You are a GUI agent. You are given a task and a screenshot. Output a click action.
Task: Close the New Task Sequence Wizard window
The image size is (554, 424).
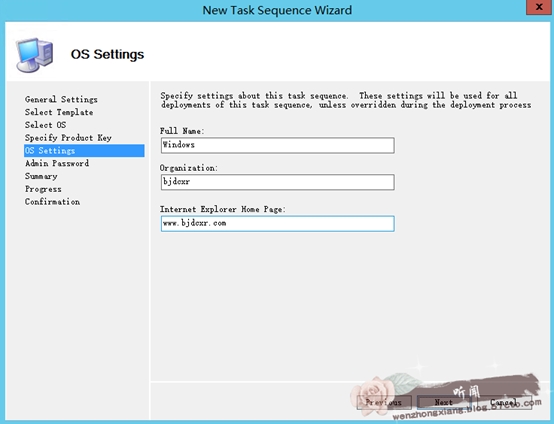(539, 7)
